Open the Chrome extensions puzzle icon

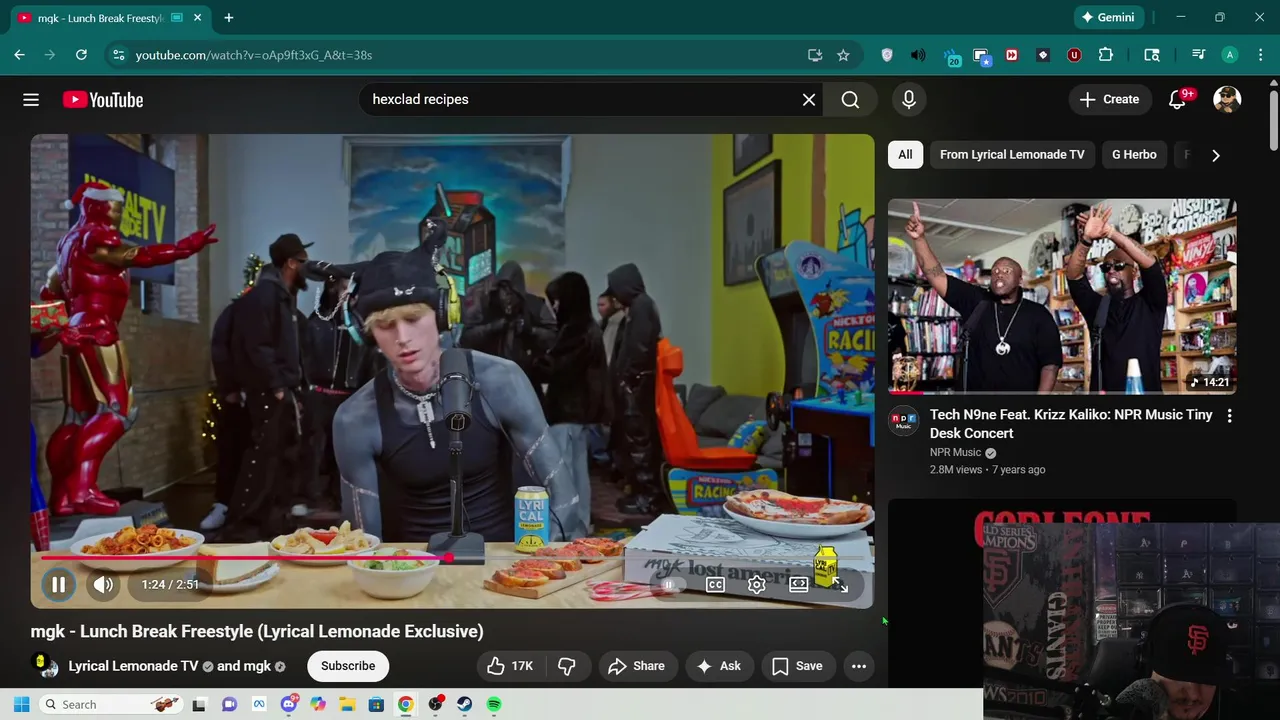(x=1106, y=55)
